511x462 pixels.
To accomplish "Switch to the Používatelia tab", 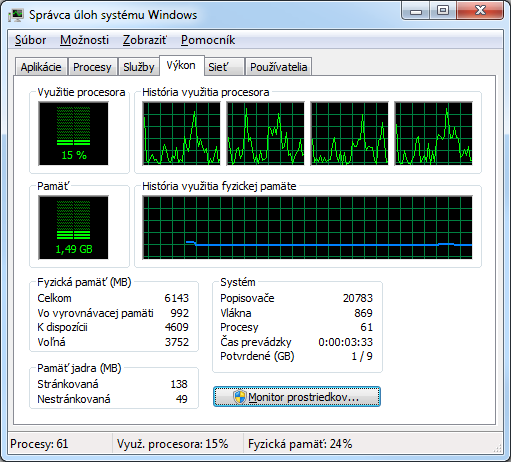I will click(278, 67).
